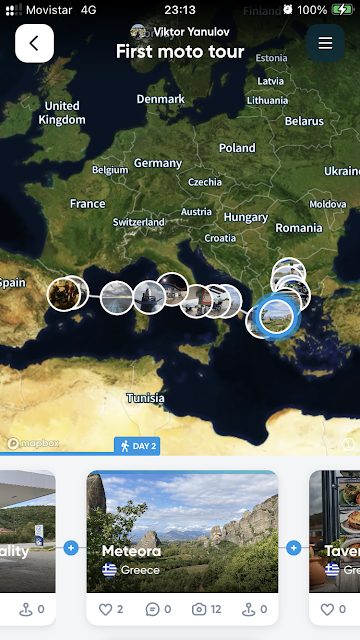View the 12 photos of Meteora
Image resolution: width=360 pixels, height=640 pixels.
(x=207, y=609)
